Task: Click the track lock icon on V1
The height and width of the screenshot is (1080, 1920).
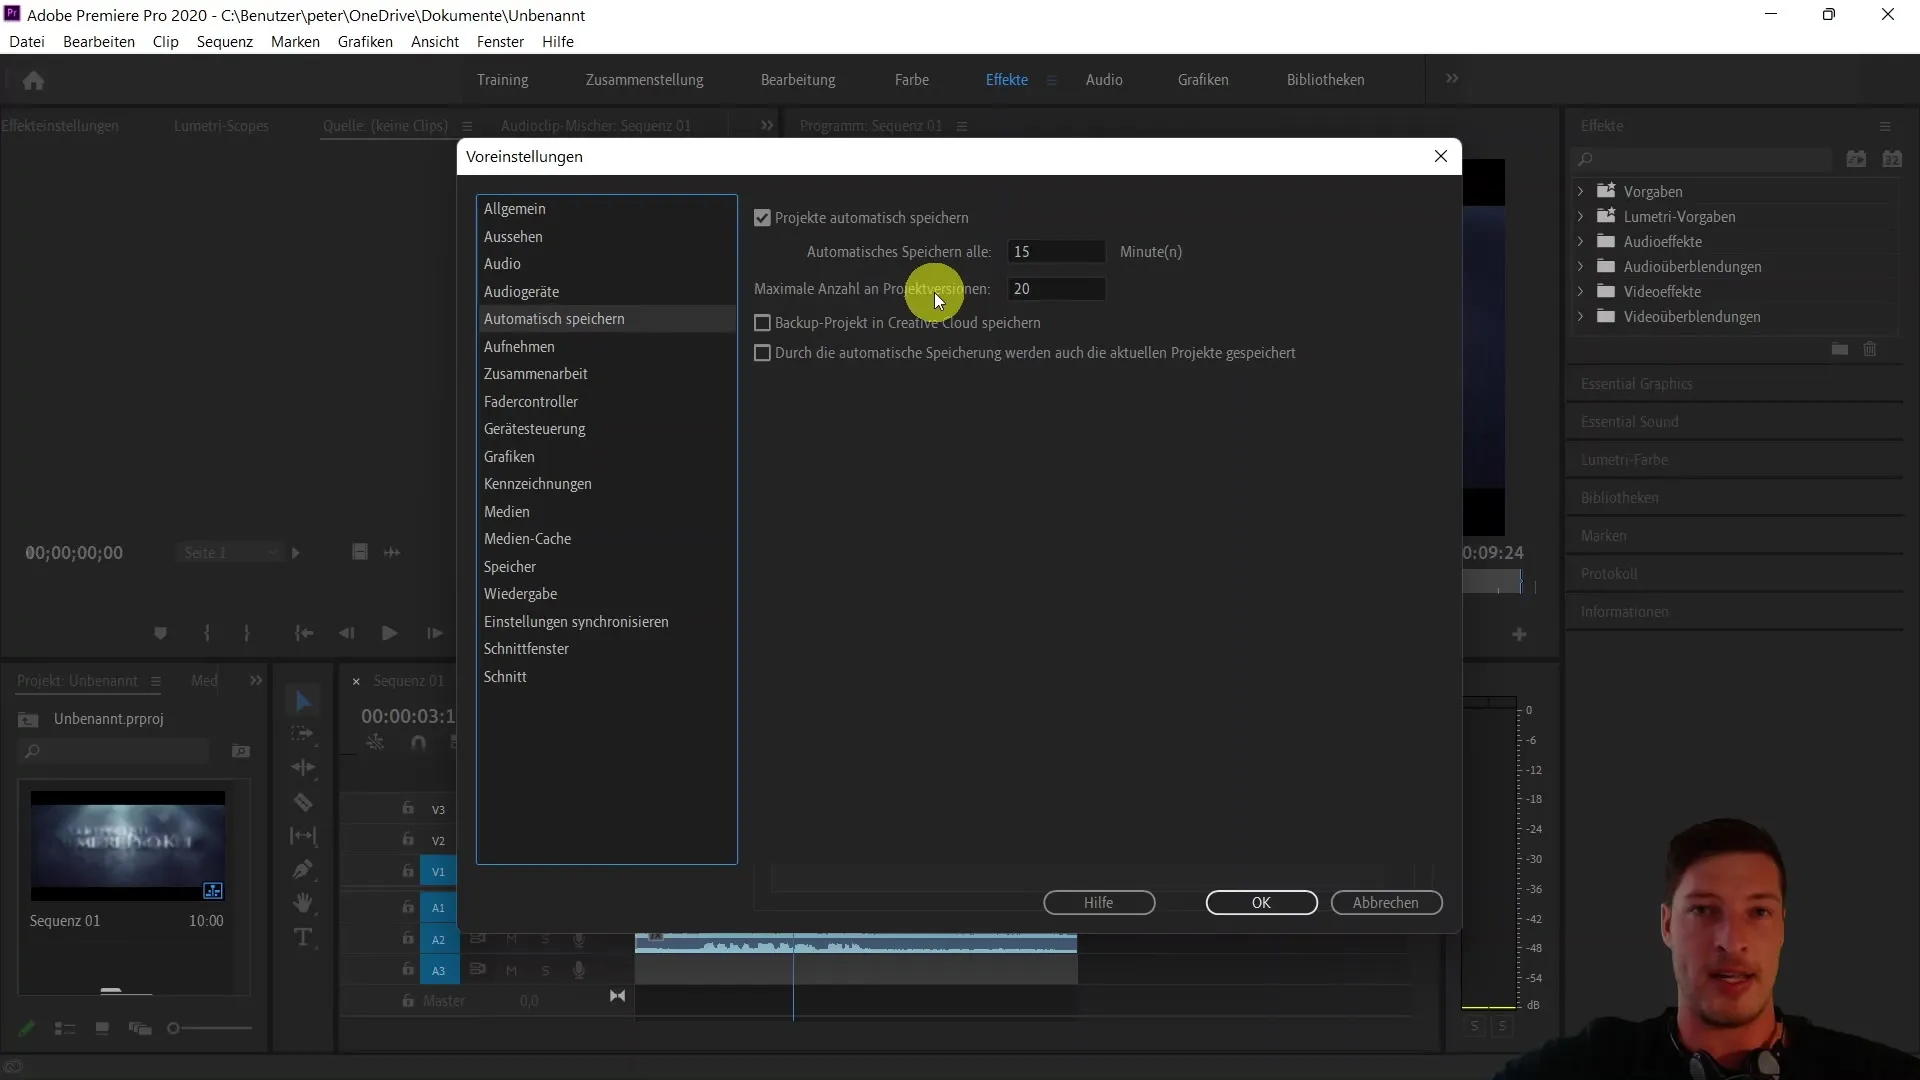Action: (x=407, y=870)
